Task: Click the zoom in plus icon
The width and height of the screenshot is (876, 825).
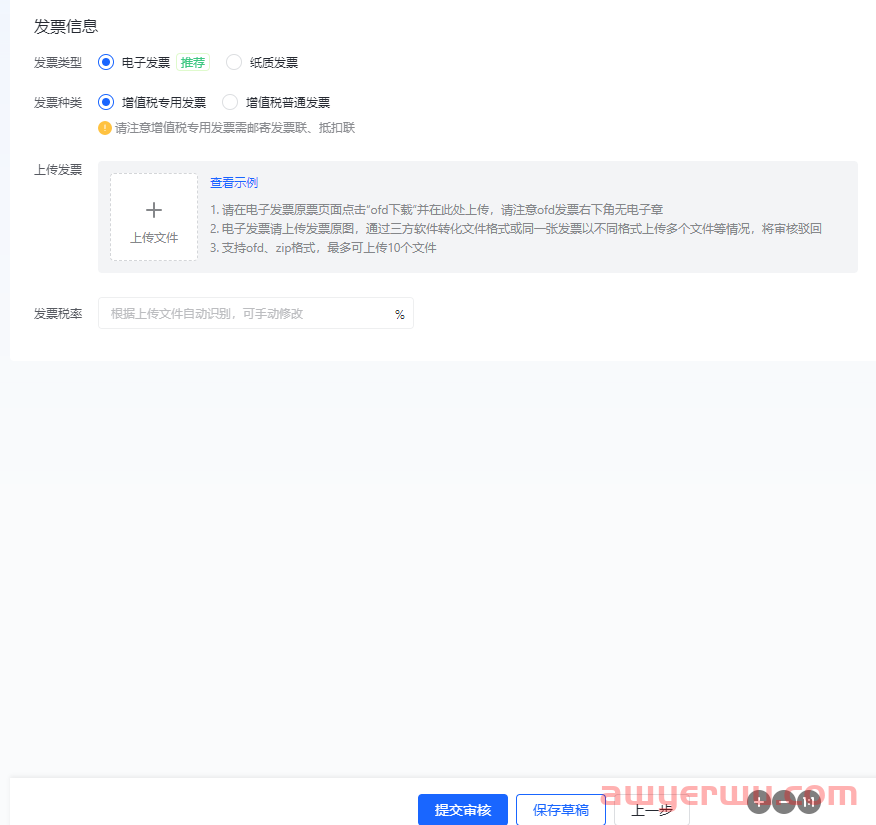Action: click(758, 801)
